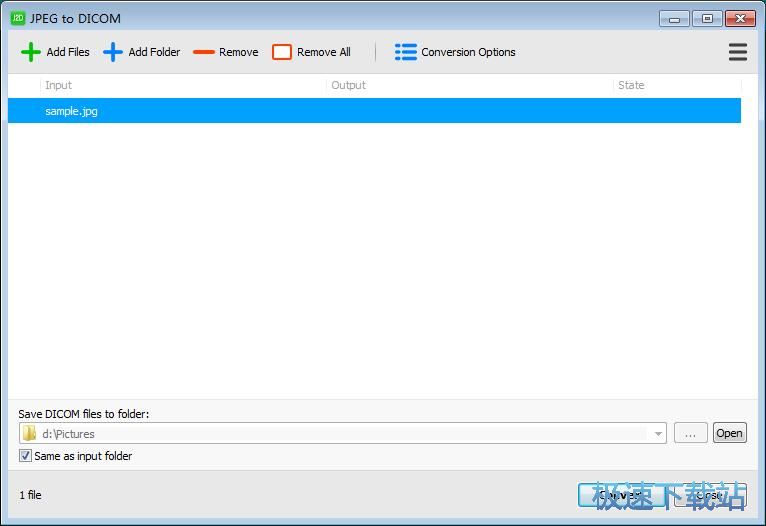Click the red minus Remove icon
Viewport: 766px width, 526px height.
(x=204, y=52)
